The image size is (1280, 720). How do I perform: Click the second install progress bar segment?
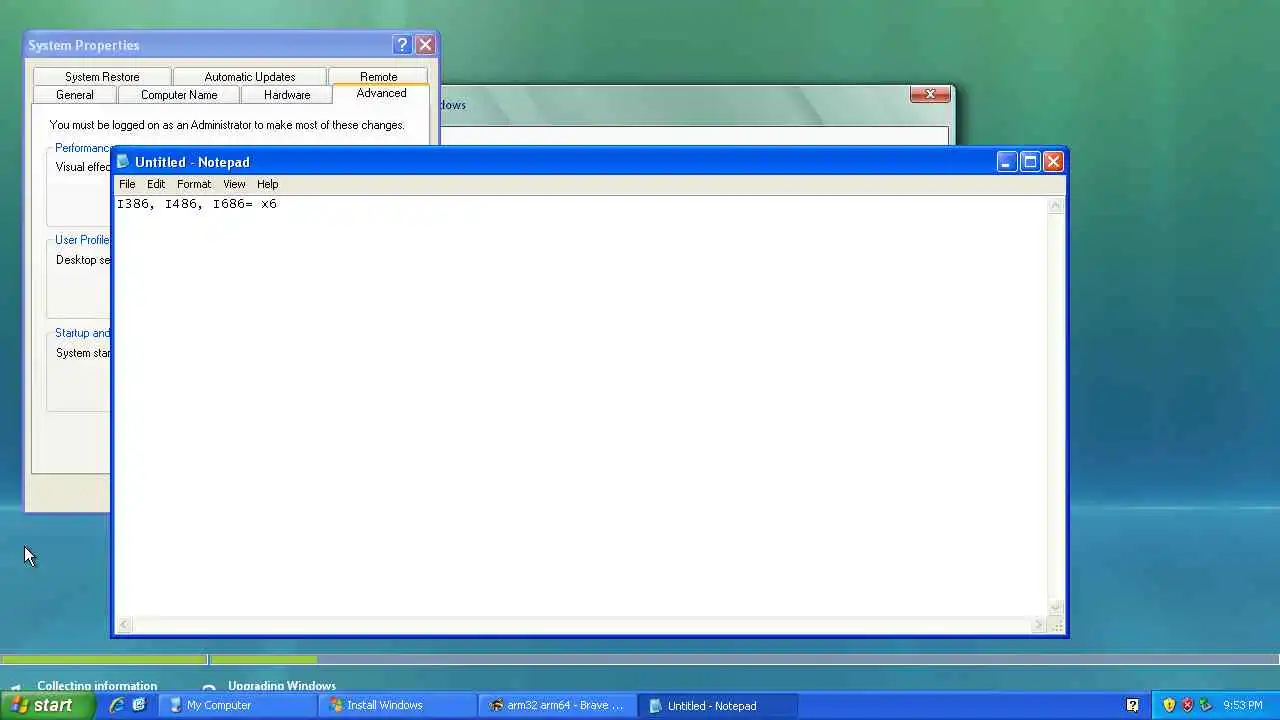click(264, 659)
